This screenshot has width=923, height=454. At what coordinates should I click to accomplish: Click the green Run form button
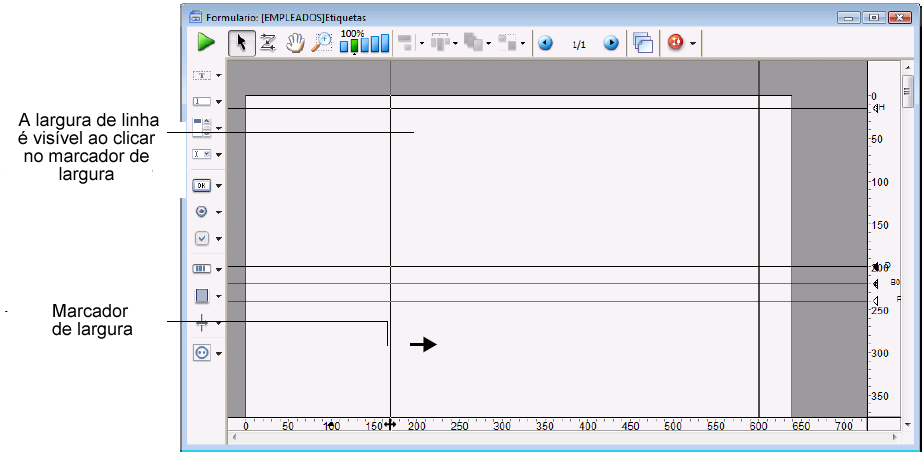tap(206, 43)
